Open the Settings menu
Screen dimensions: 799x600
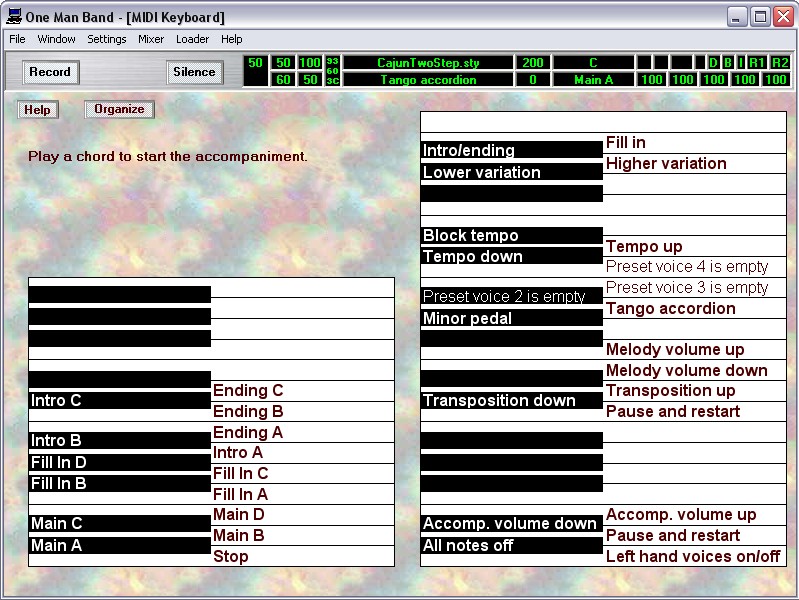(x=106, y=39)
